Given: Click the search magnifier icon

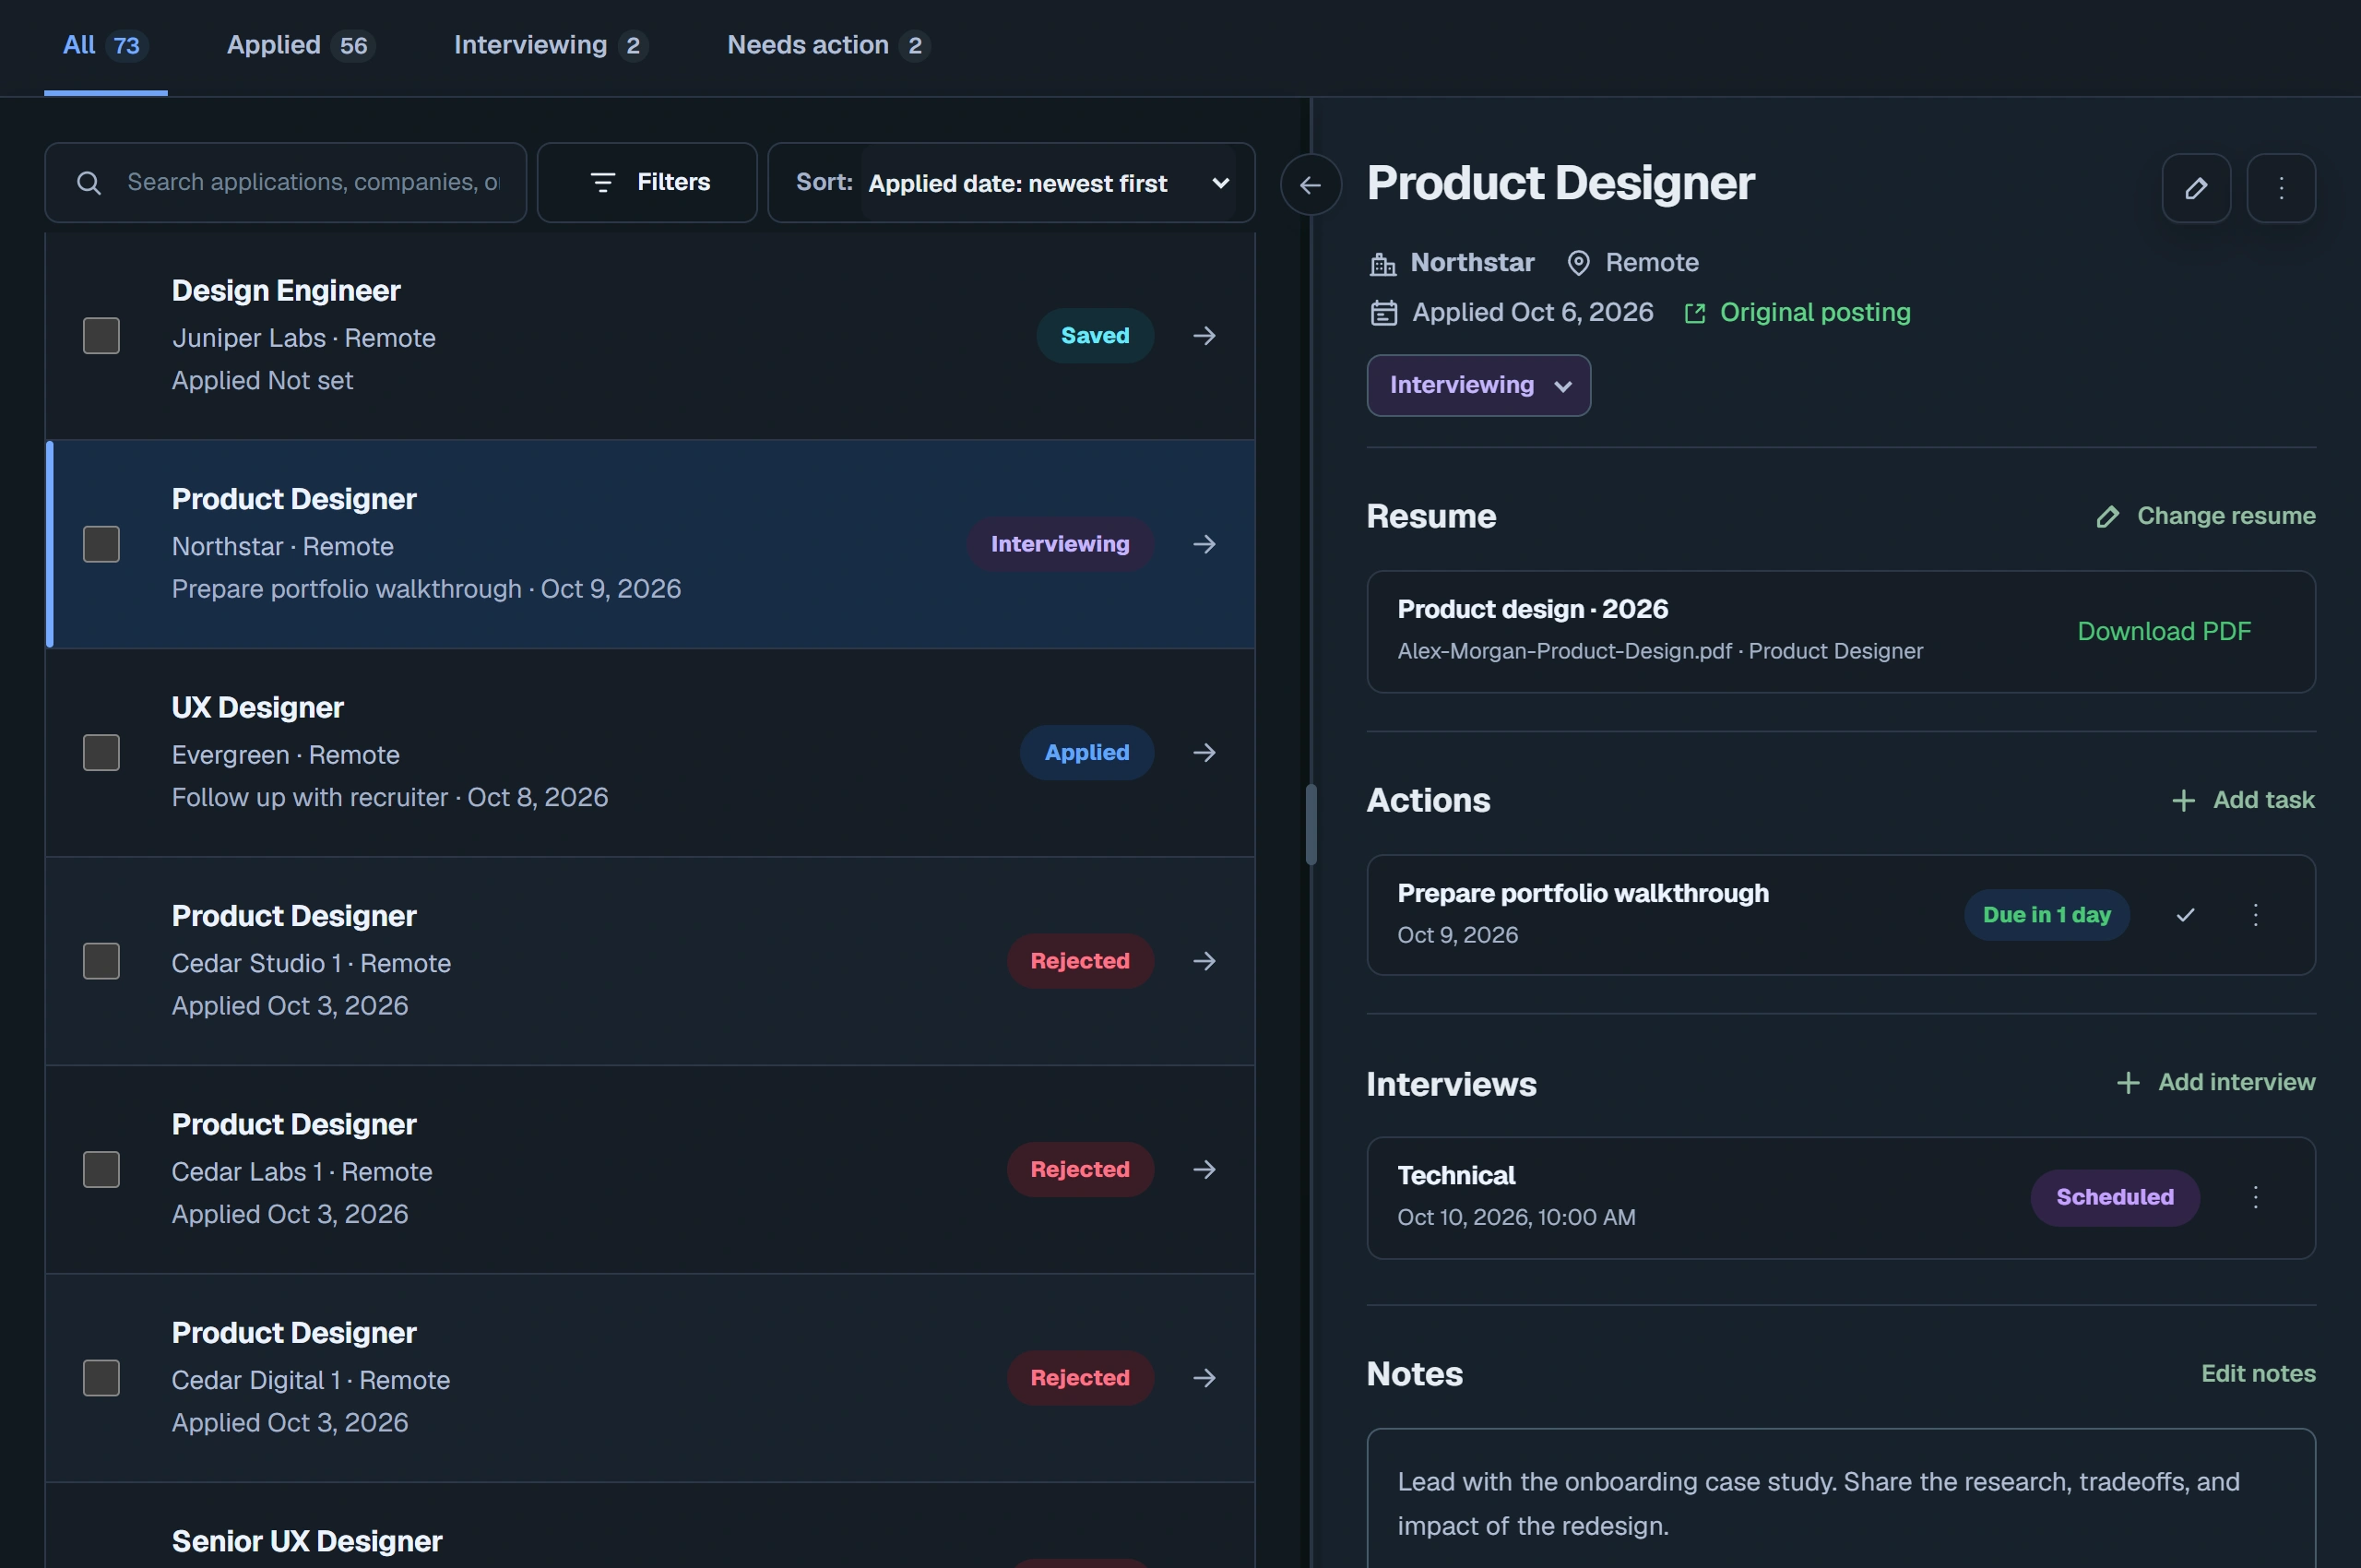Looking at the screenshot, I should coord(89,183).
